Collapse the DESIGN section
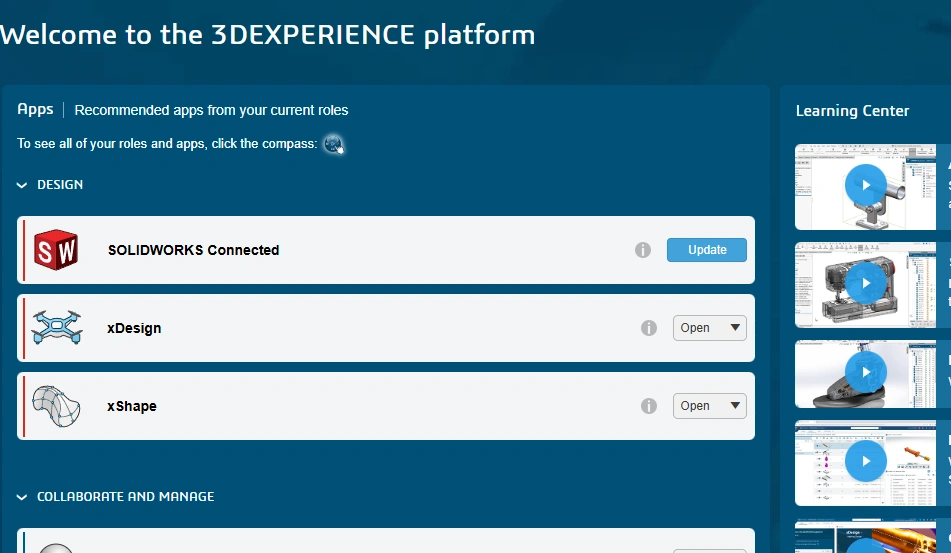951x553 pixels. (22, 185)
